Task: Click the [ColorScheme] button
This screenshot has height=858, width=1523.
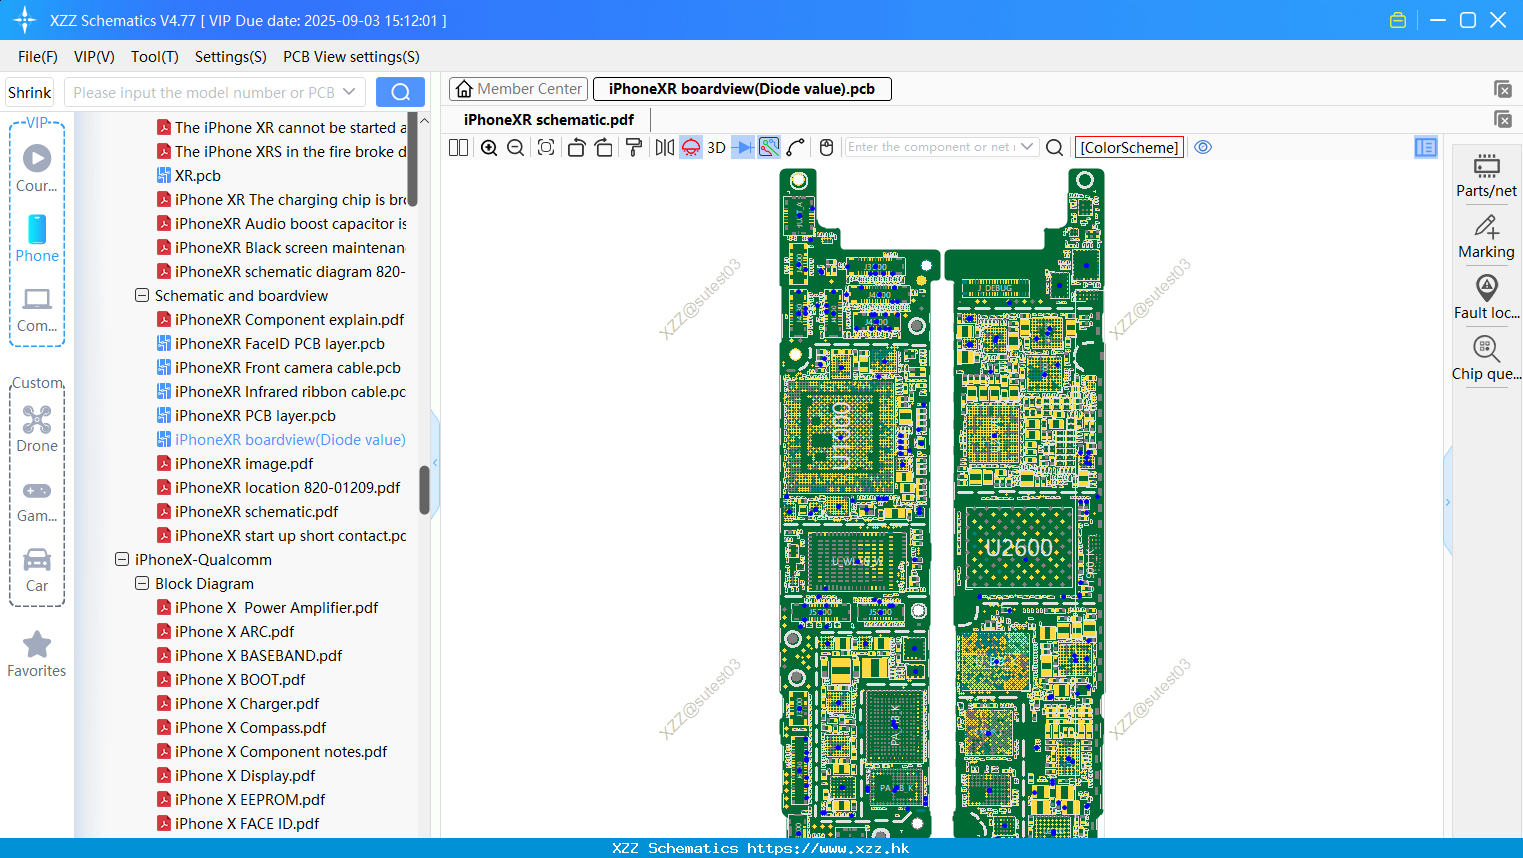Action: tap(1129, 147)
